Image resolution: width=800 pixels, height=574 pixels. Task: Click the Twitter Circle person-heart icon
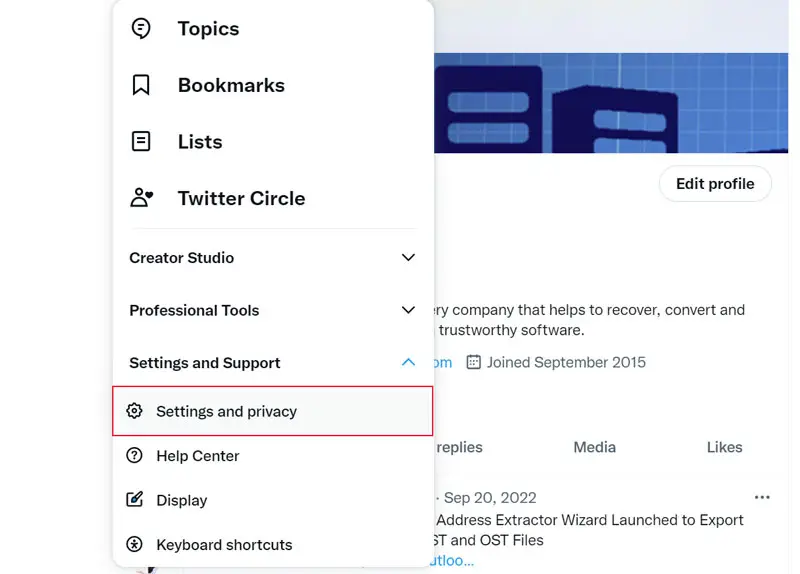tap(142, 197)
